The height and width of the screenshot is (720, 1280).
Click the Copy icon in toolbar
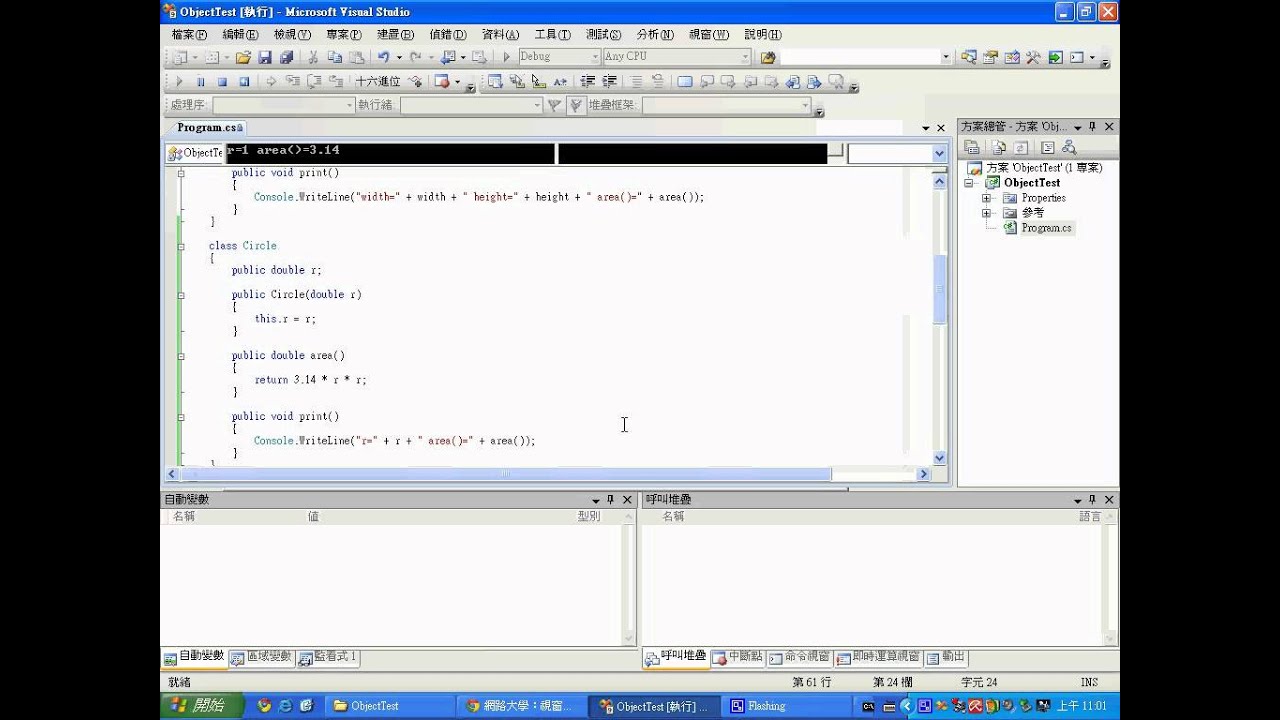[x=334, y=57]
